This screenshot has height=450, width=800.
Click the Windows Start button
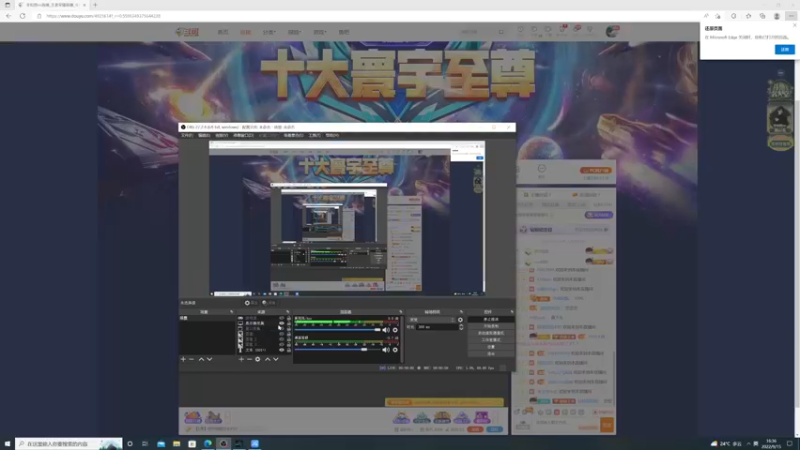7,444
